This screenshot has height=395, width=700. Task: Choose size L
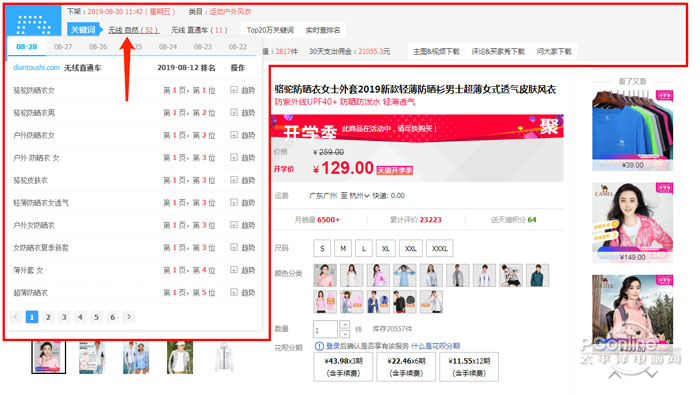click(x=364, y=248)
